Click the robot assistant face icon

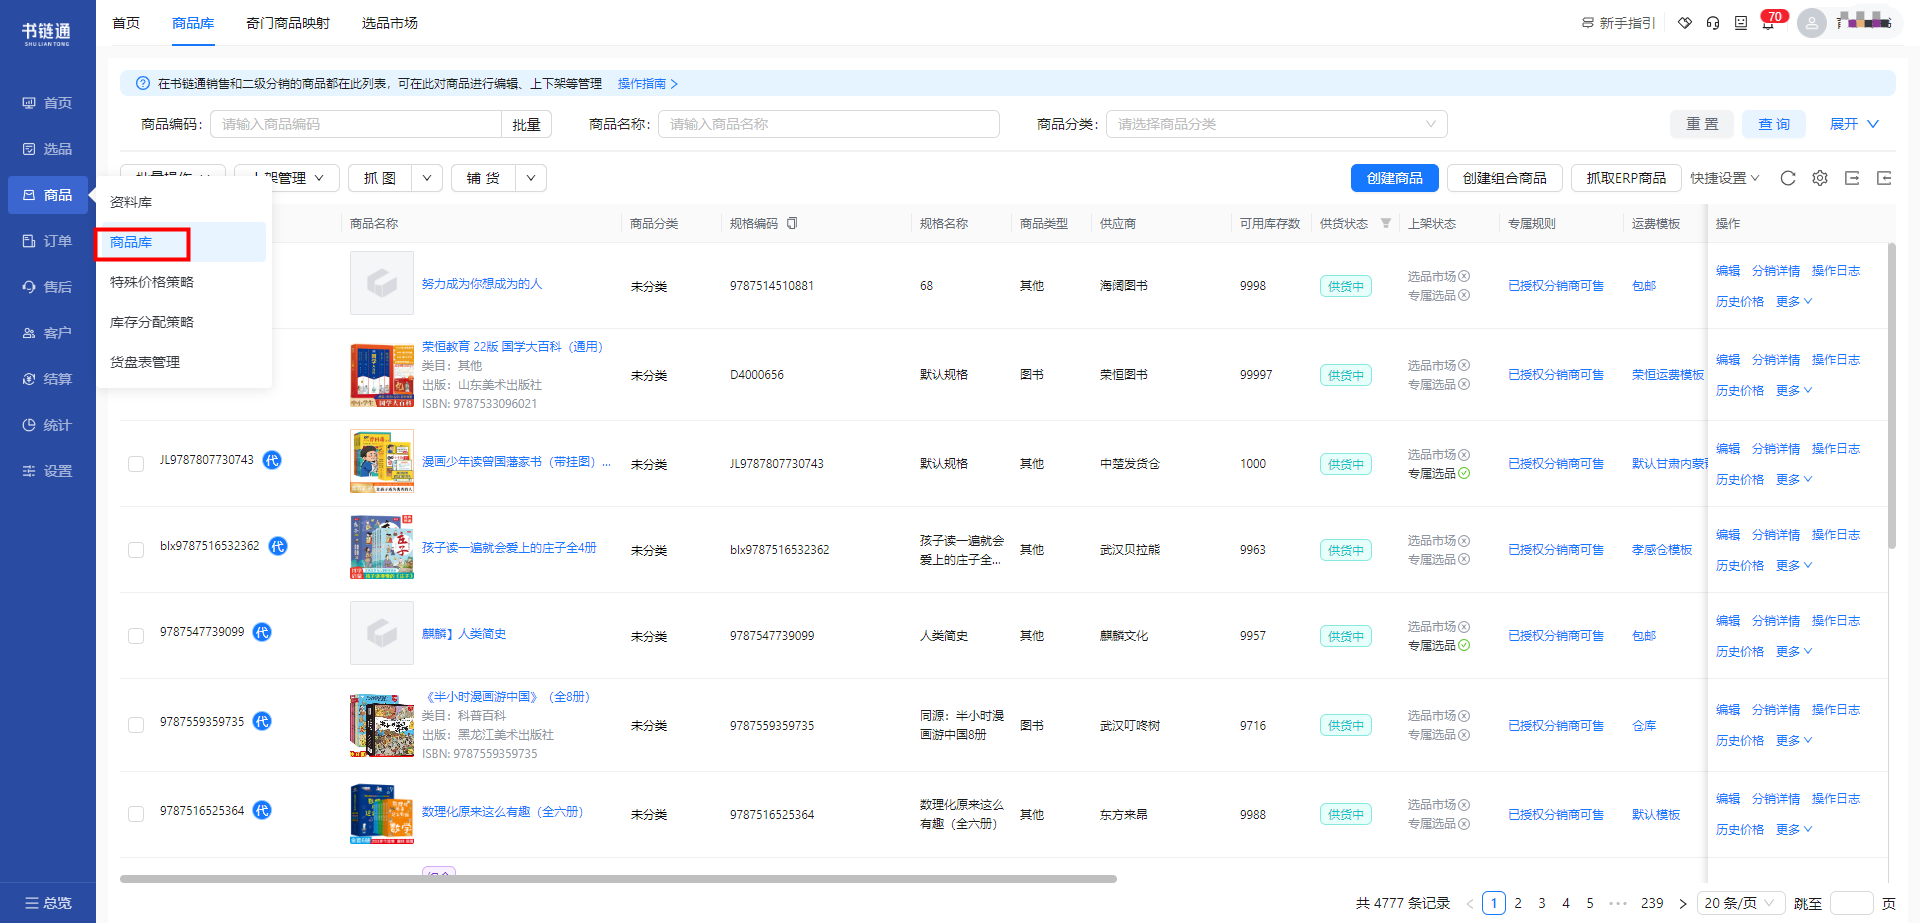pos(1741,23)
